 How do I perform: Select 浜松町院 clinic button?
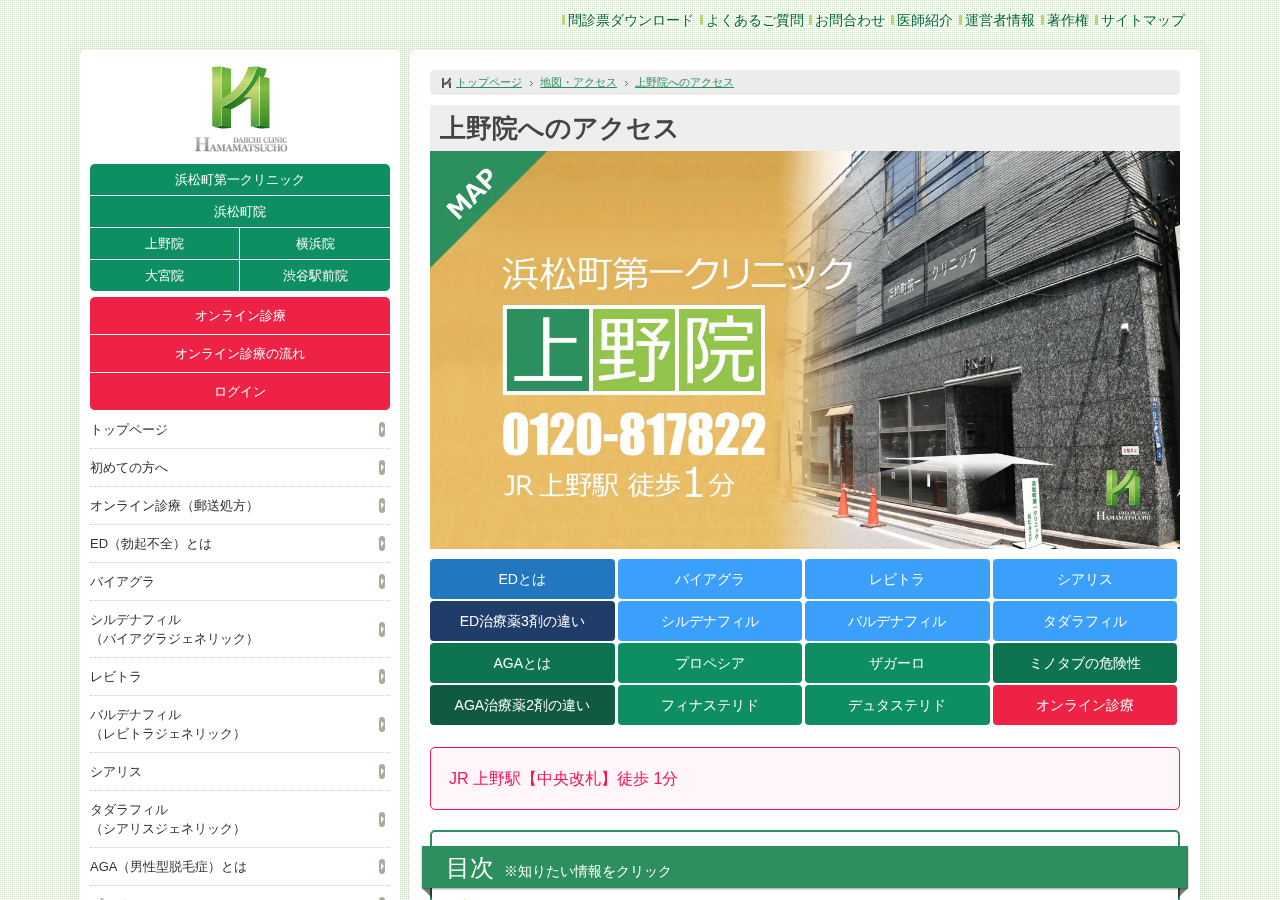pos(240,212)
